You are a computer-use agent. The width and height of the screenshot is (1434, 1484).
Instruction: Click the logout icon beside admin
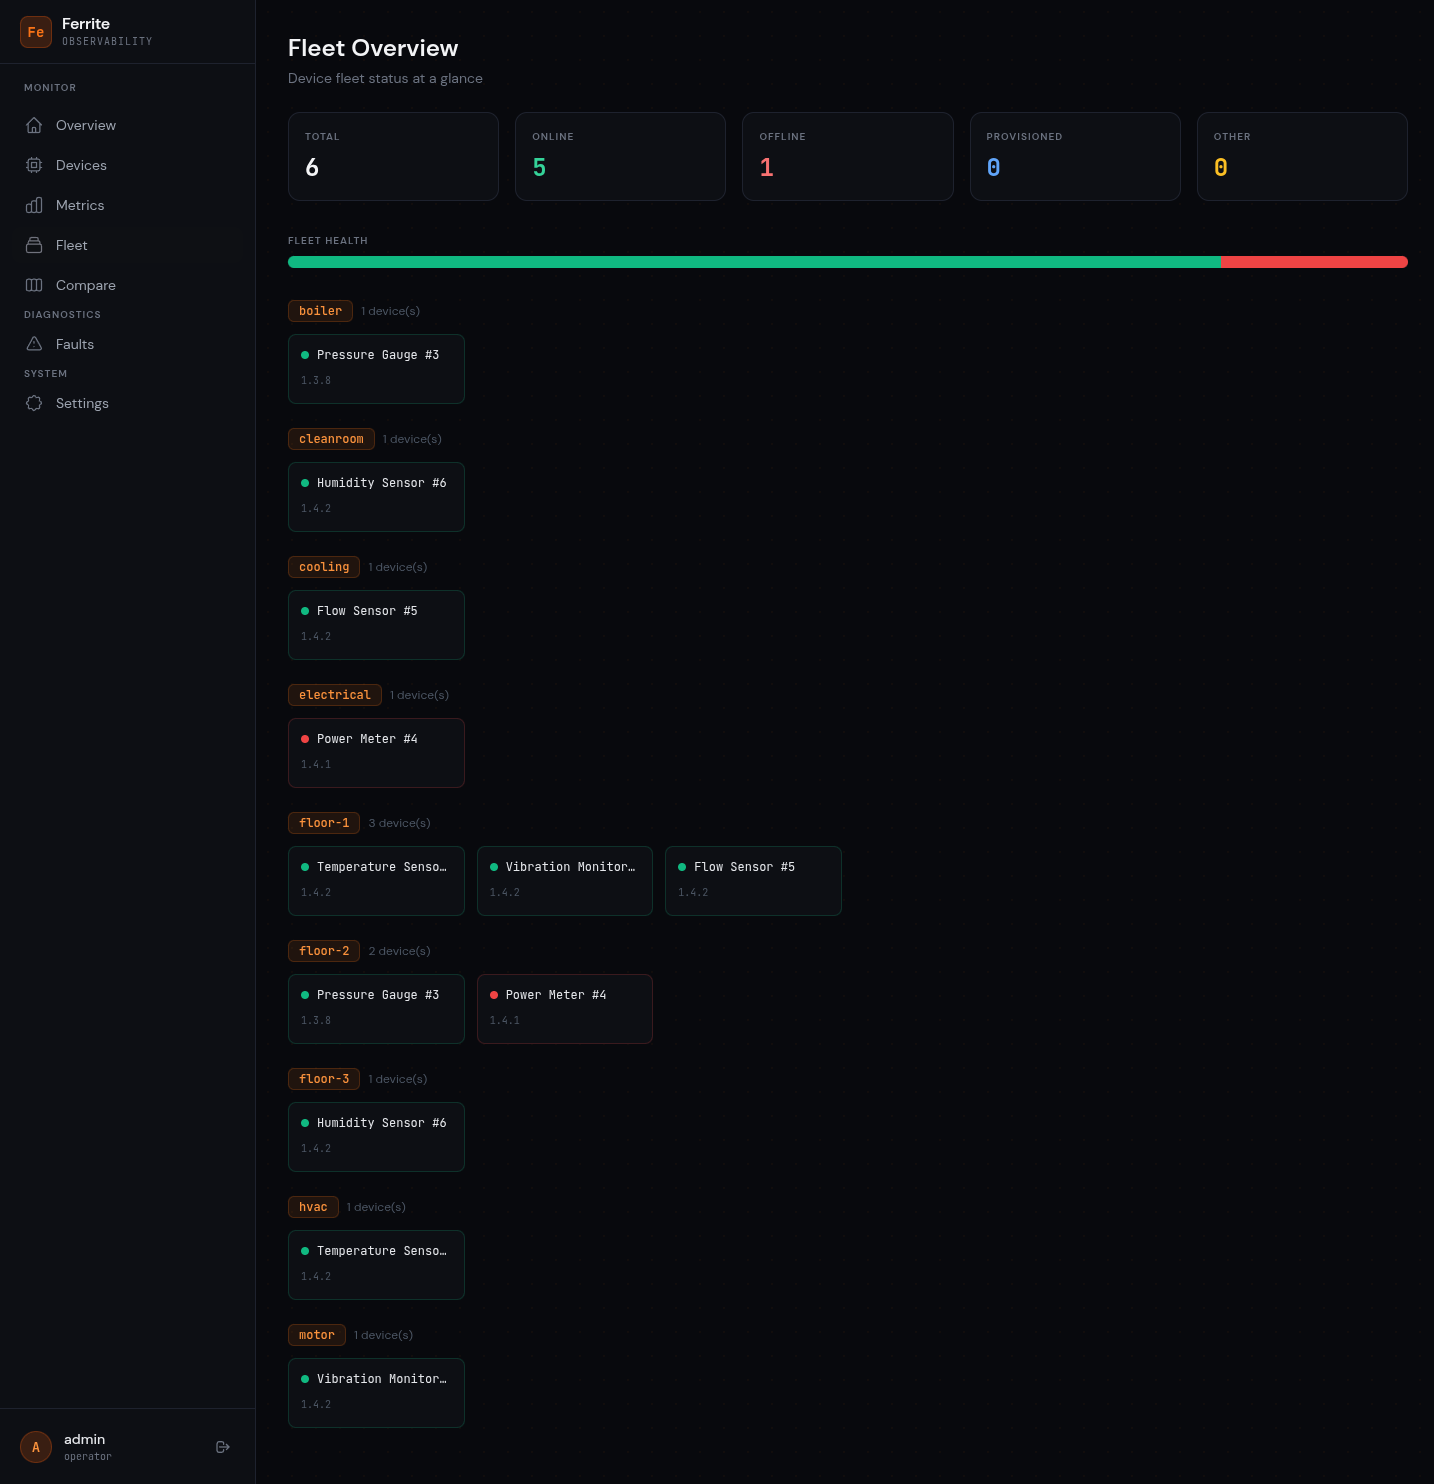click(x=223, y=1447)
